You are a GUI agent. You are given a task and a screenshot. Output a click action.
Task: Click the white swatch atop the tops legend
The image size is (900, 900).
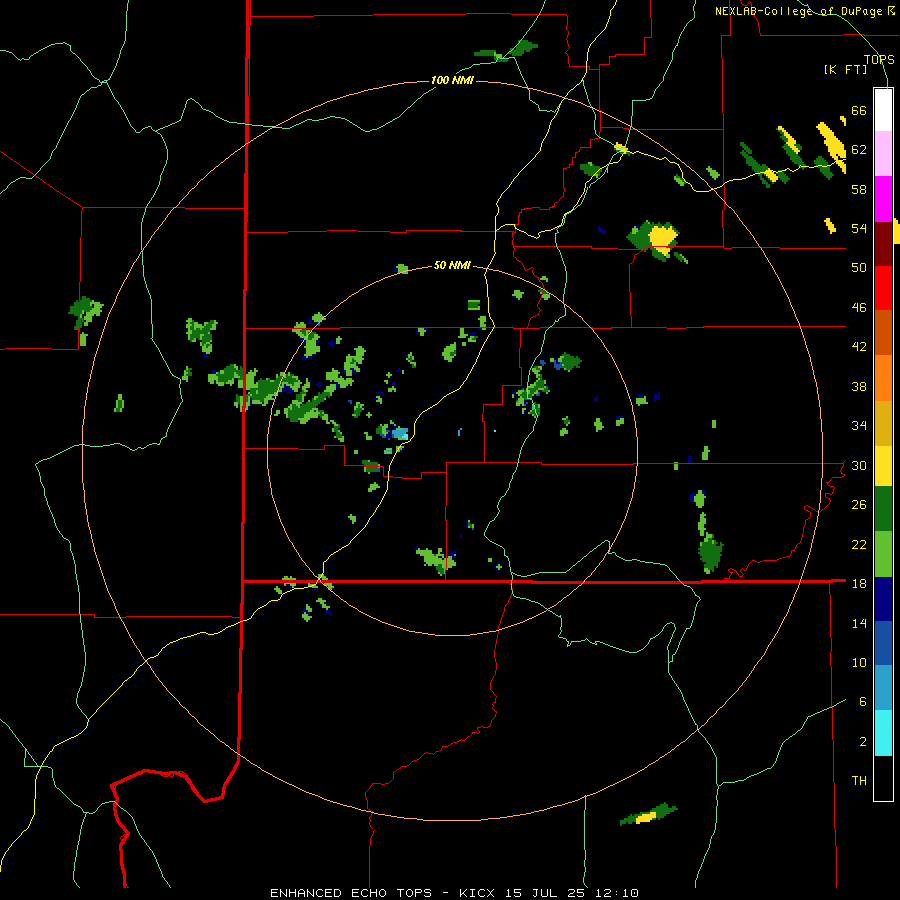883,110
